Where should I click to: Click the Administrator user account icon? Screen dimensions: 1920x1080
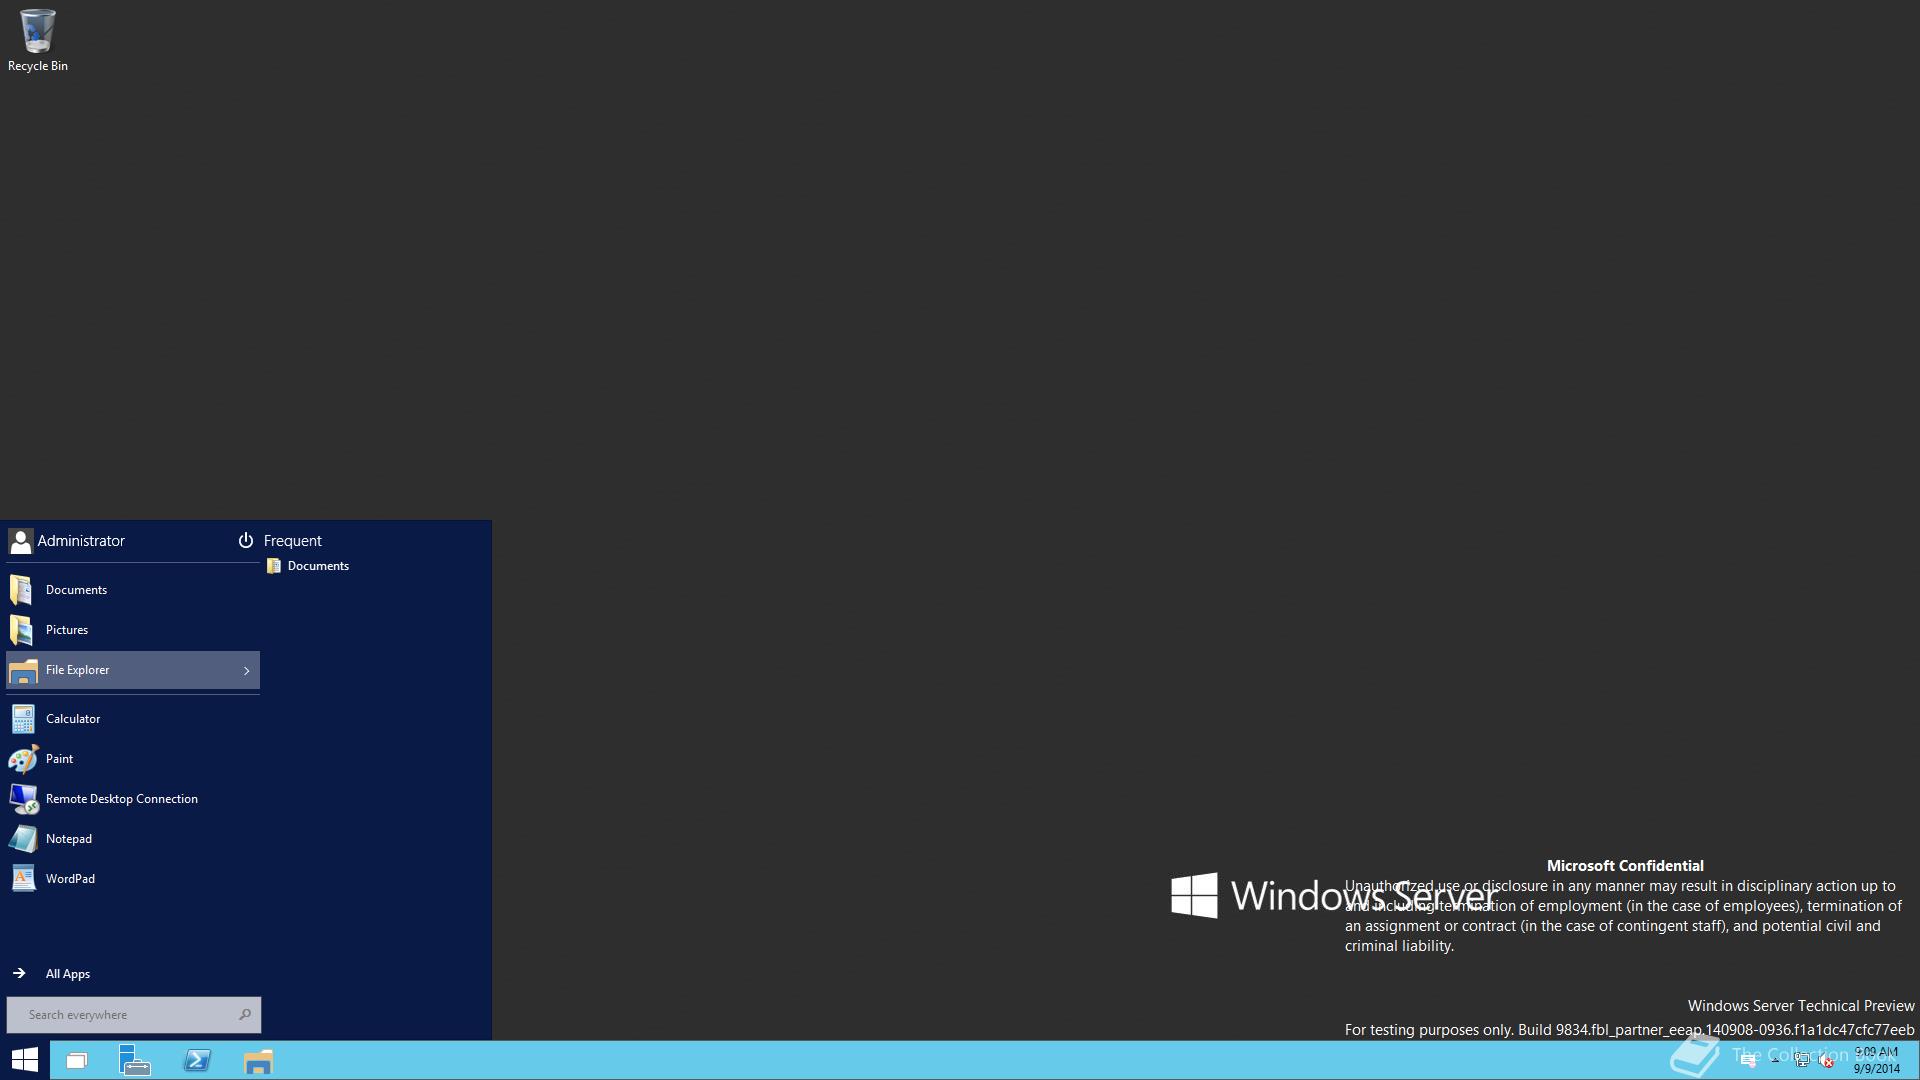20,541
